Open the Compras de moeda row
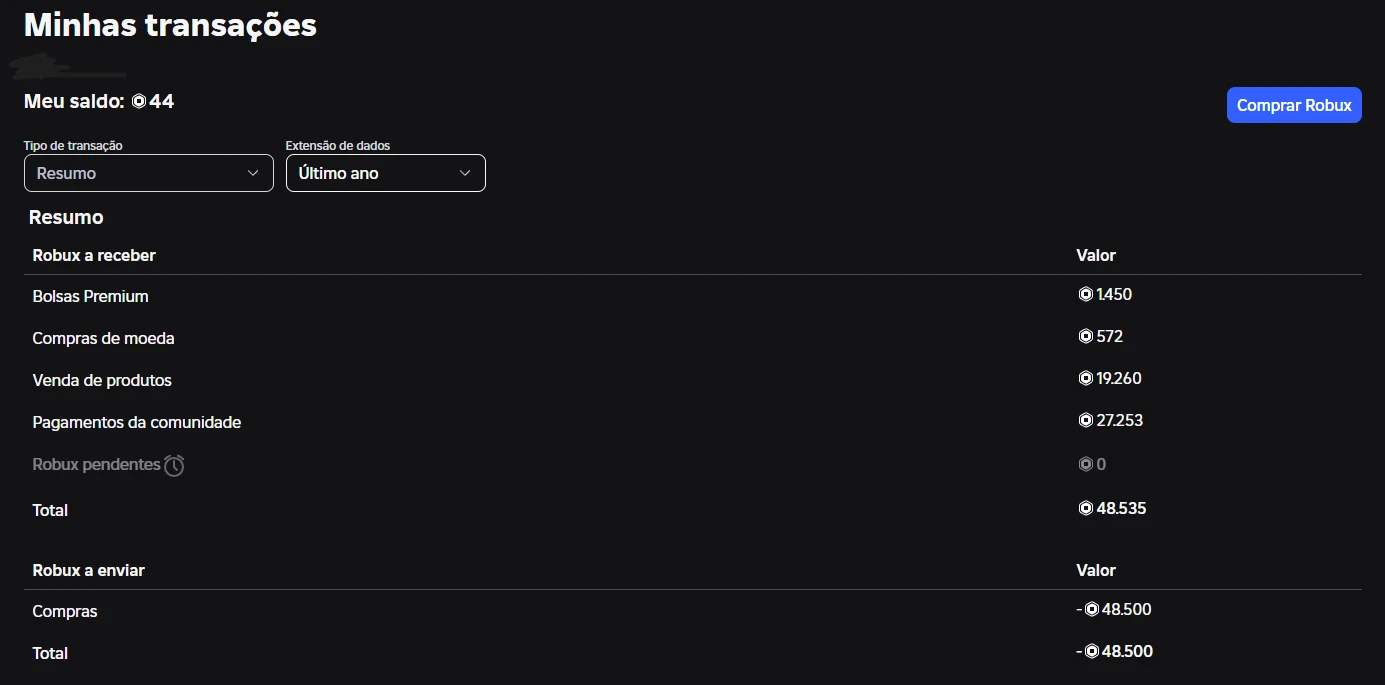 coord(103,338)
